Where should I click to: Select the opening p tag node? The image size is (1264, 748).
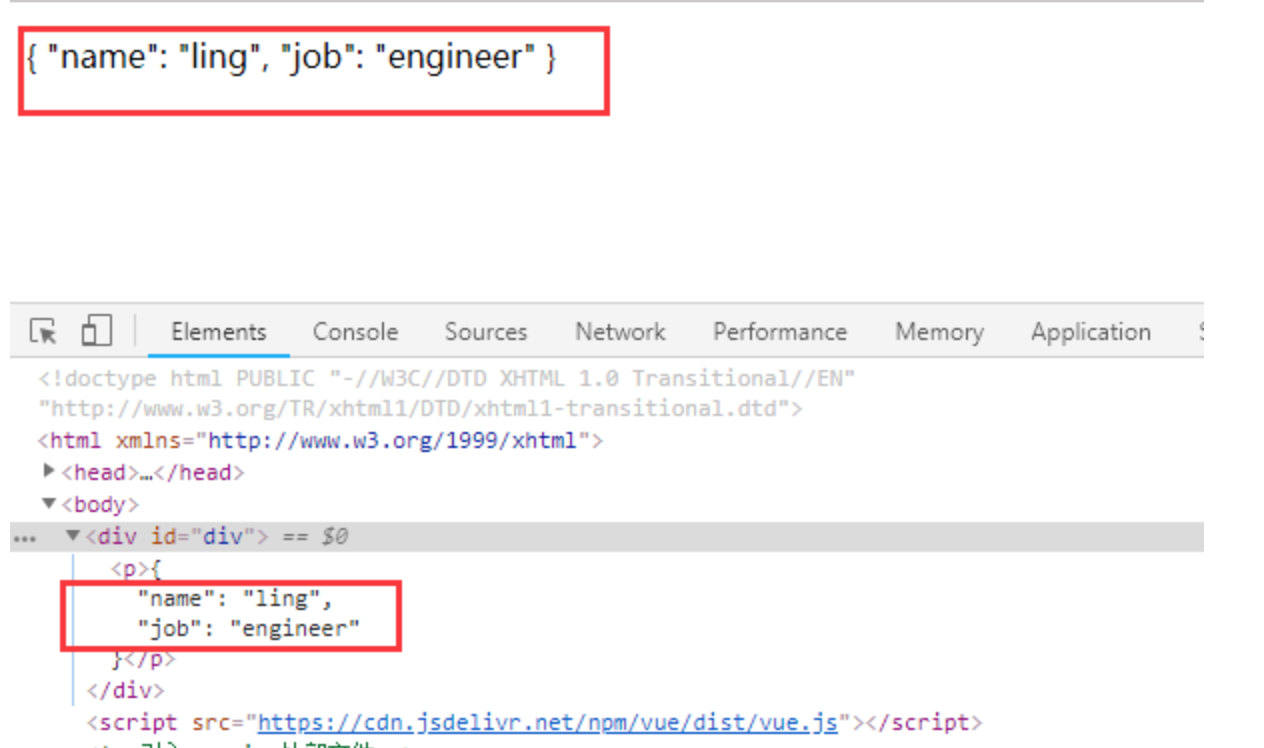129,569
